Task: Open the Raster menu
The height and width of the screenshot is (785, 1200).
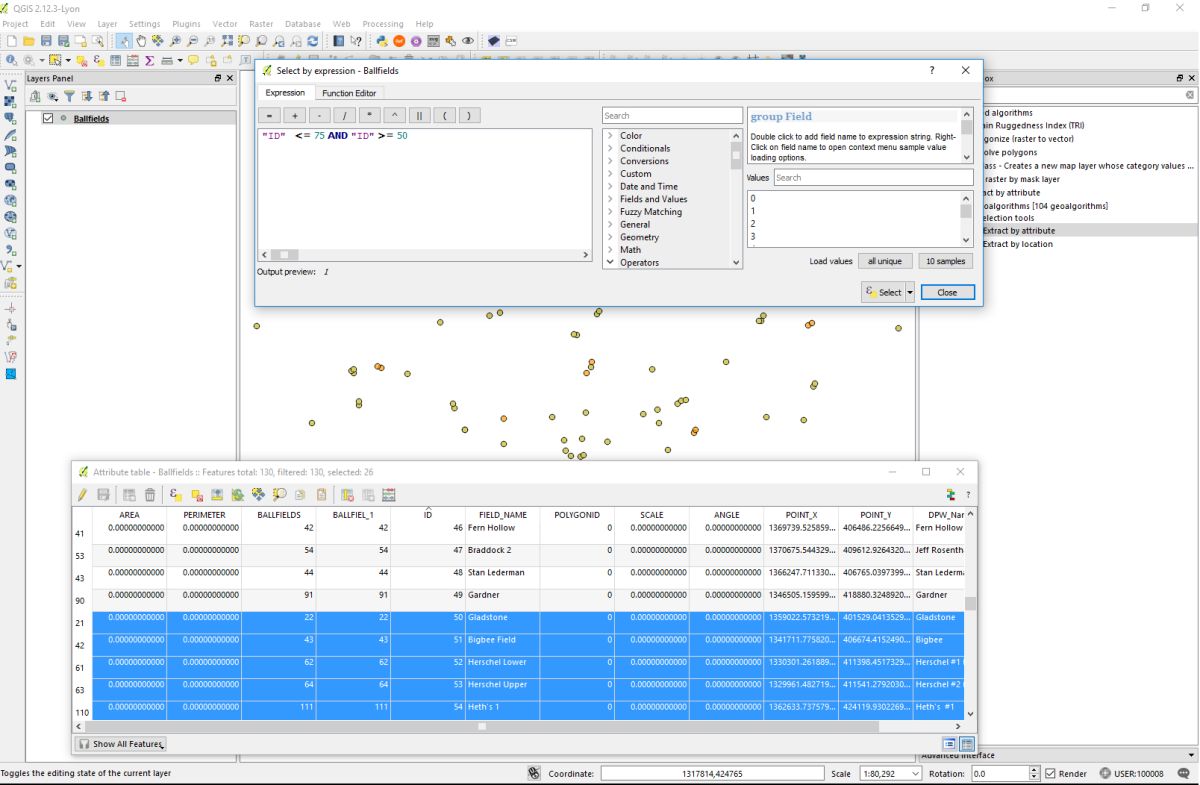Action: click(261, 24)
